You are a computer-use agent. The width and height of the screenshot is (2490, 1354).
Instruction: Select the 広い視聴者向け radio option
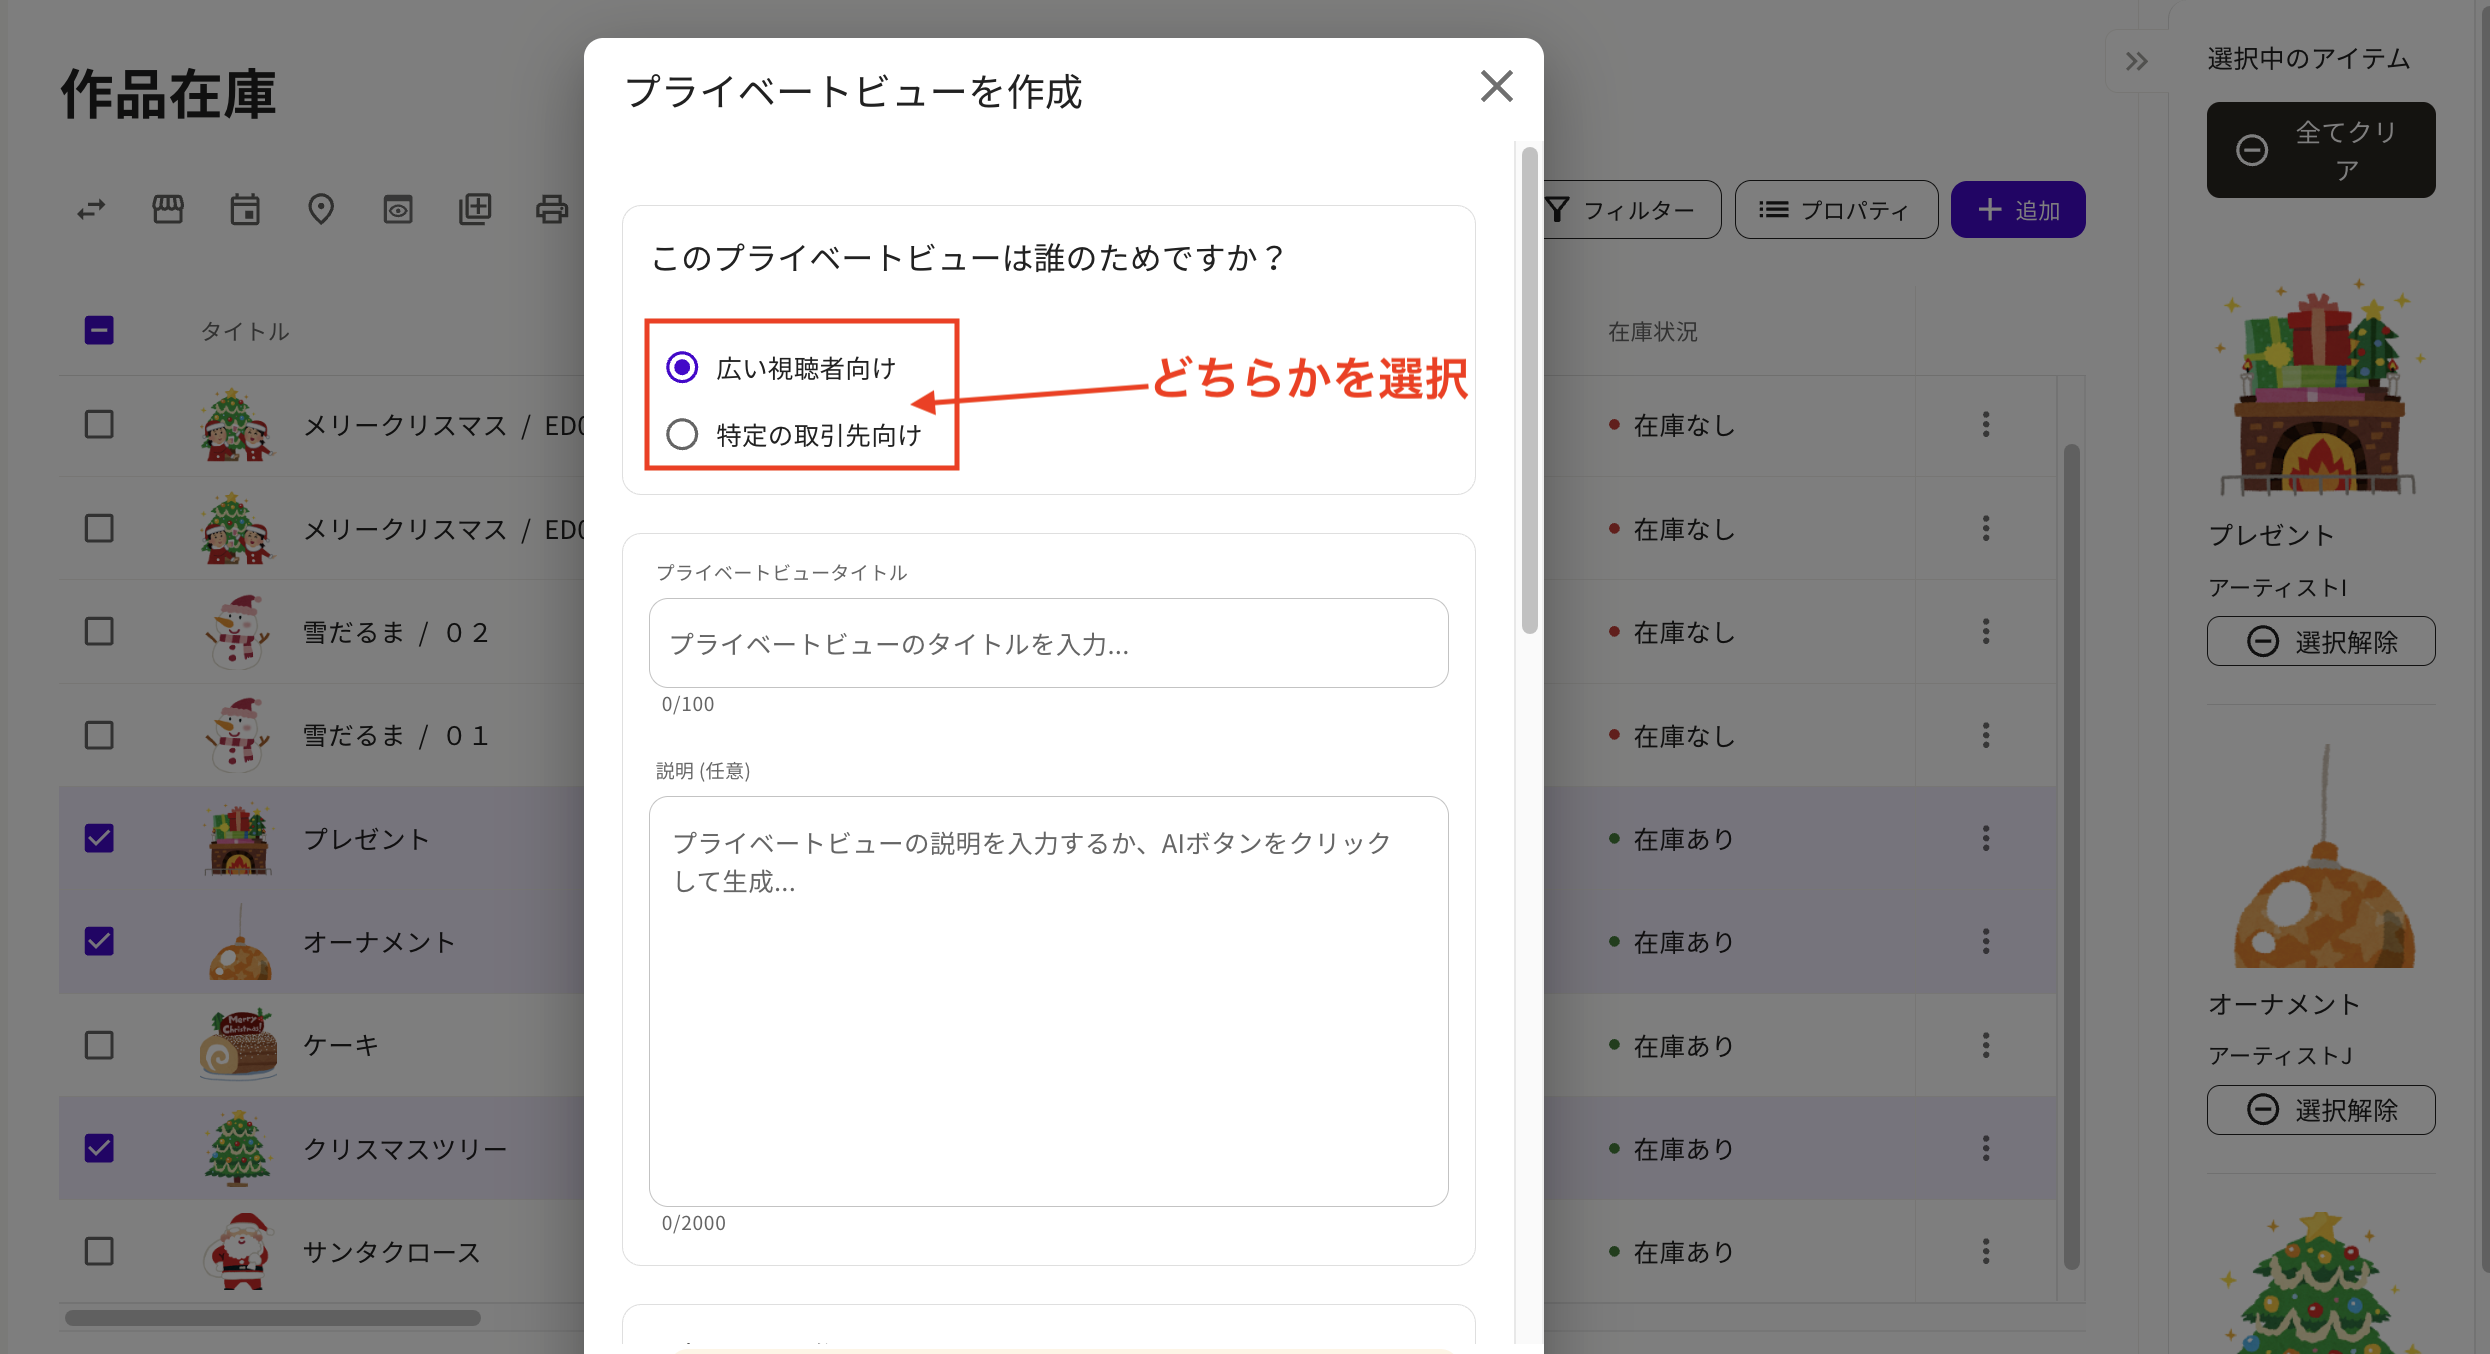683,368
